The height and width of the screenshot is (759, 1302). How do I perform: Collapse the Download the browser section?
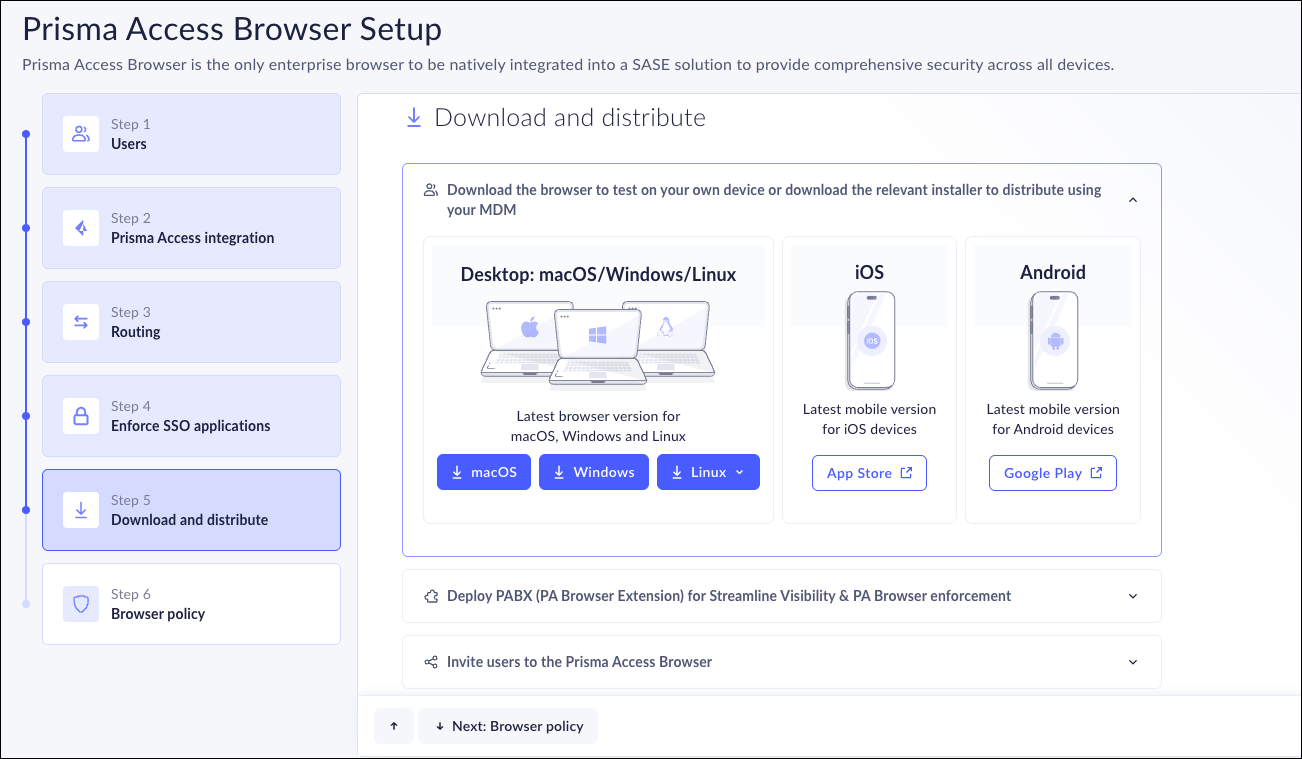pyautogui.click(x=1133, y=200)
